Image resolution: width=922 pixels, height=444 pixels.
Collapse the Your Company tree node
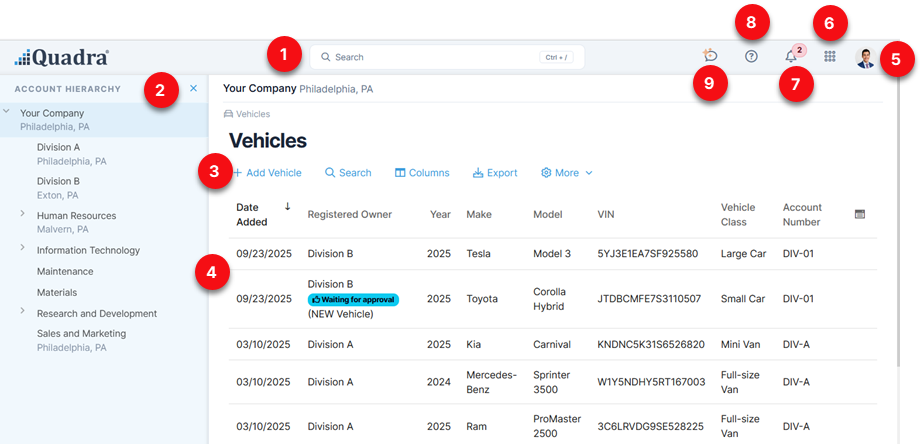(7, 111)
